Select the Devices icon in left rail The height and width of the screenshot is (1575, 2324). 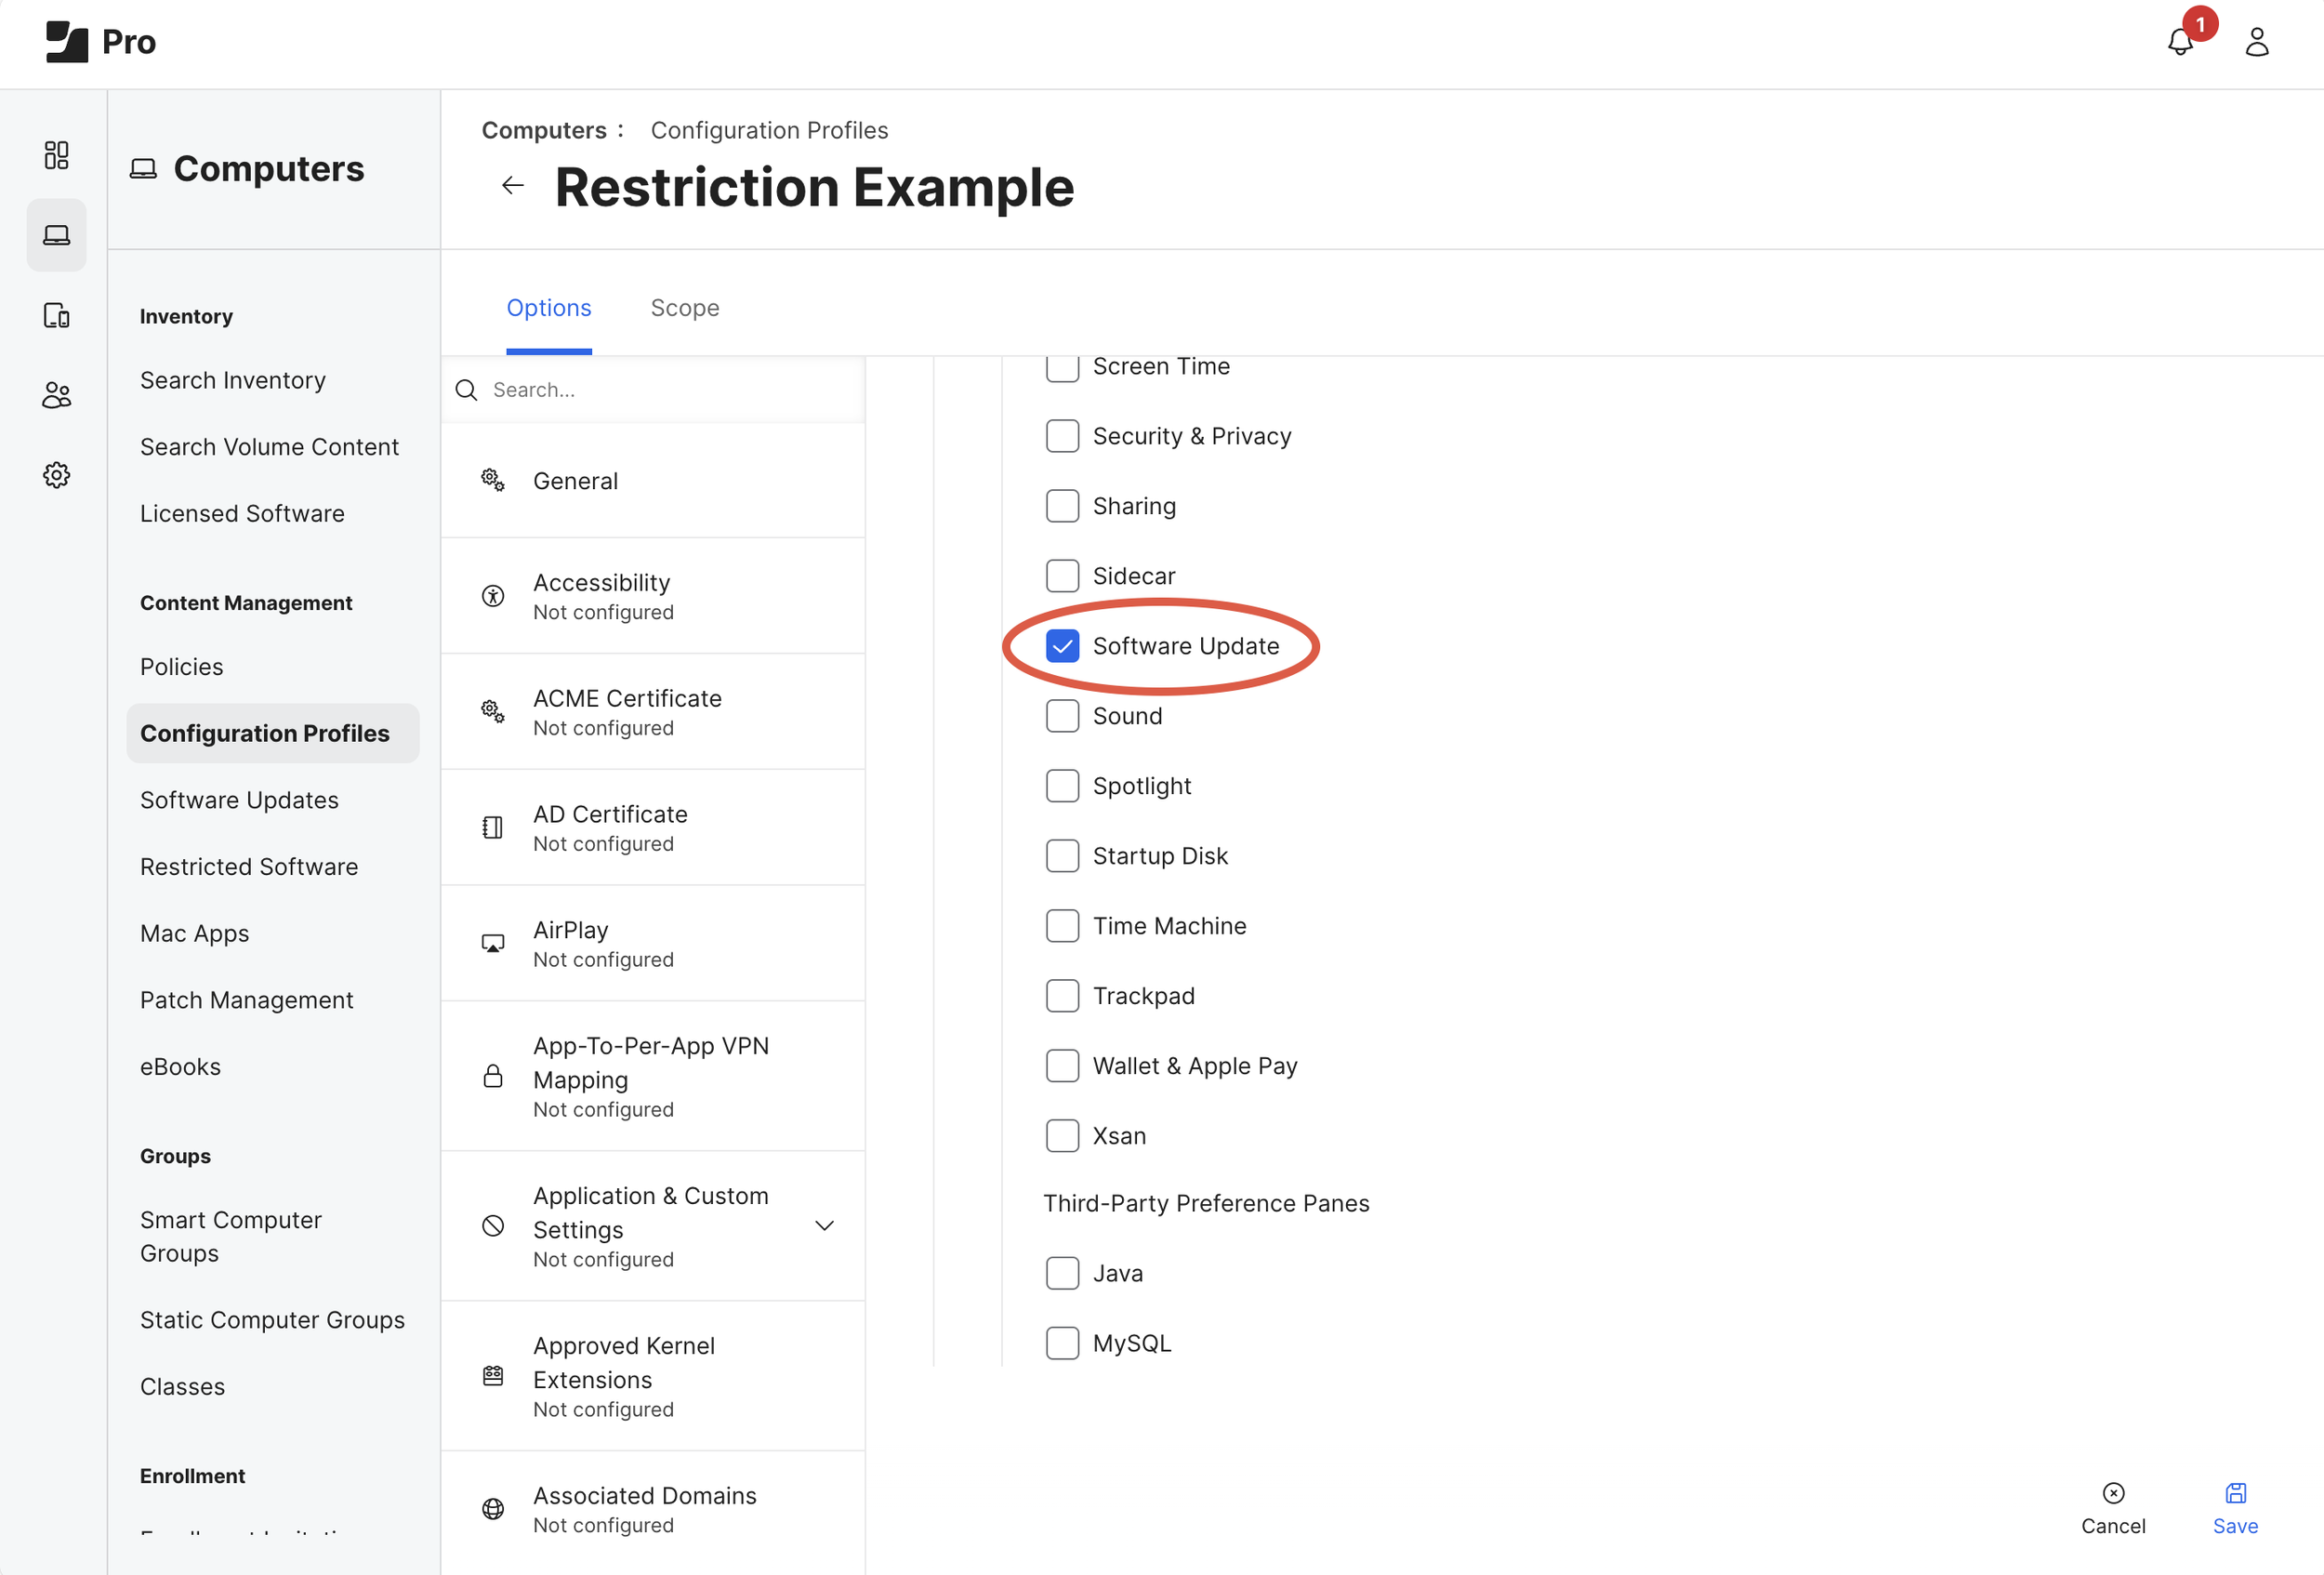[56, 315]
